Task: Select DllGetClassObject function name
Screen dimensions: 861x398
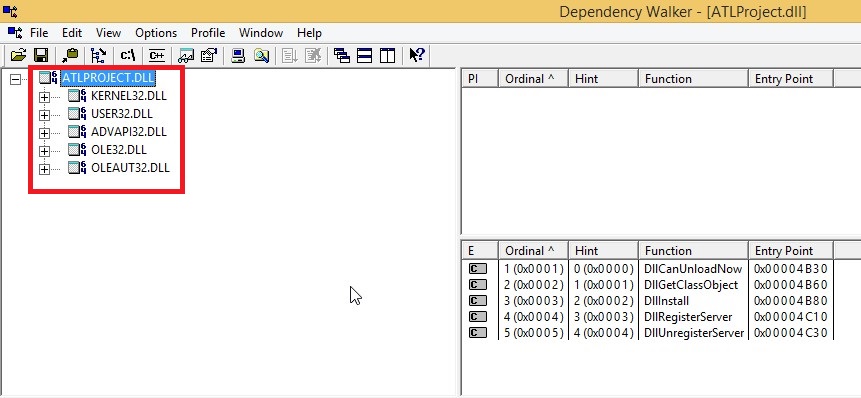Action: [691, 285]
